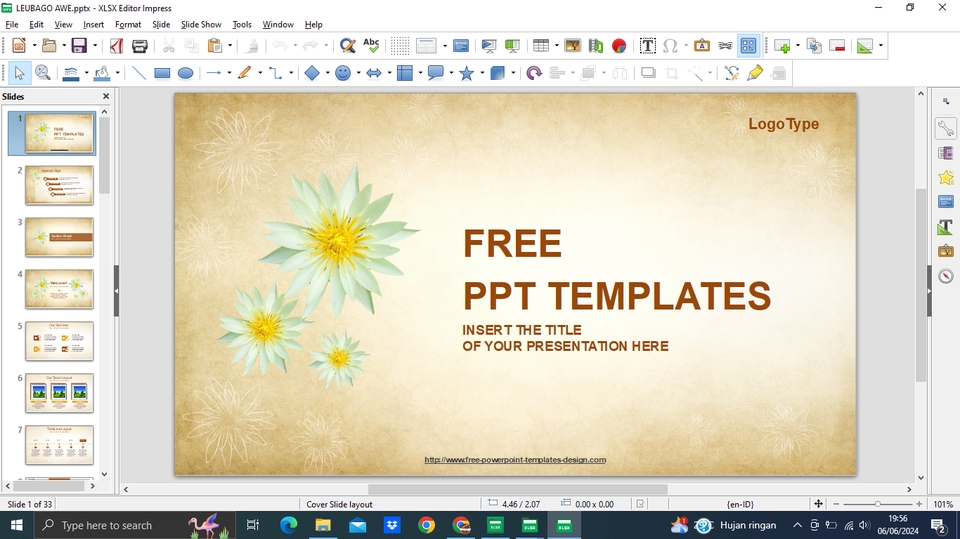
Task: Click the zoom out minus button
Action: coord(836,504)
